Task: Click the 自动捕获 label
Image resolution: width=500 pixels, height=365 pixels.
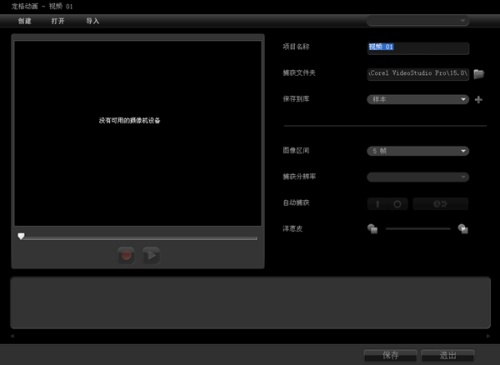Action: click(x=296, y=203)
